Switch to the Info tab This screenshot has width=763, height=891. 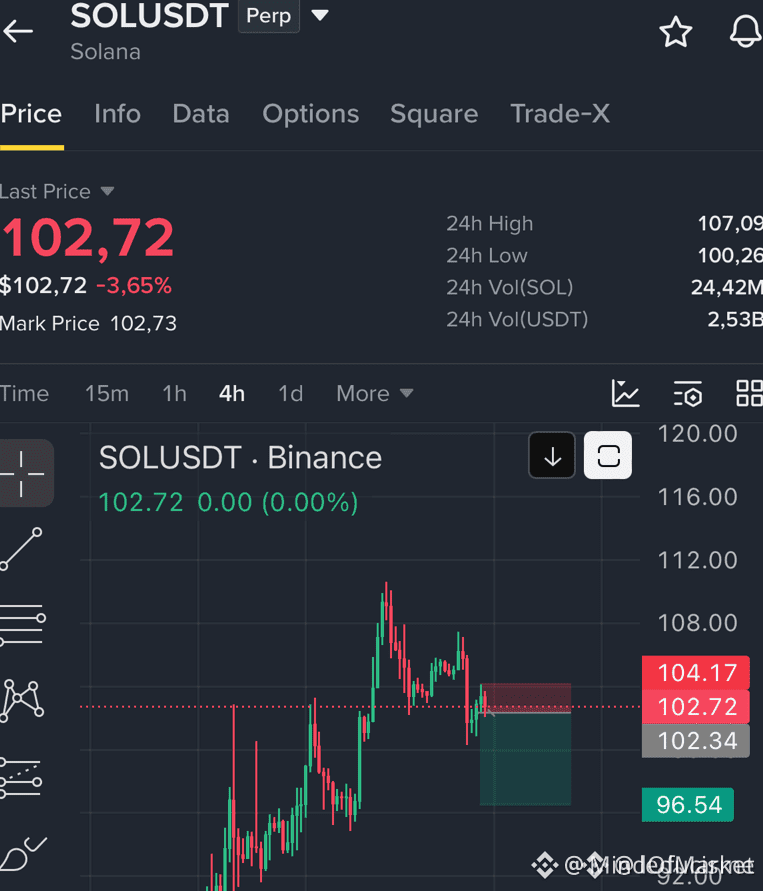(x=118, y=114)
